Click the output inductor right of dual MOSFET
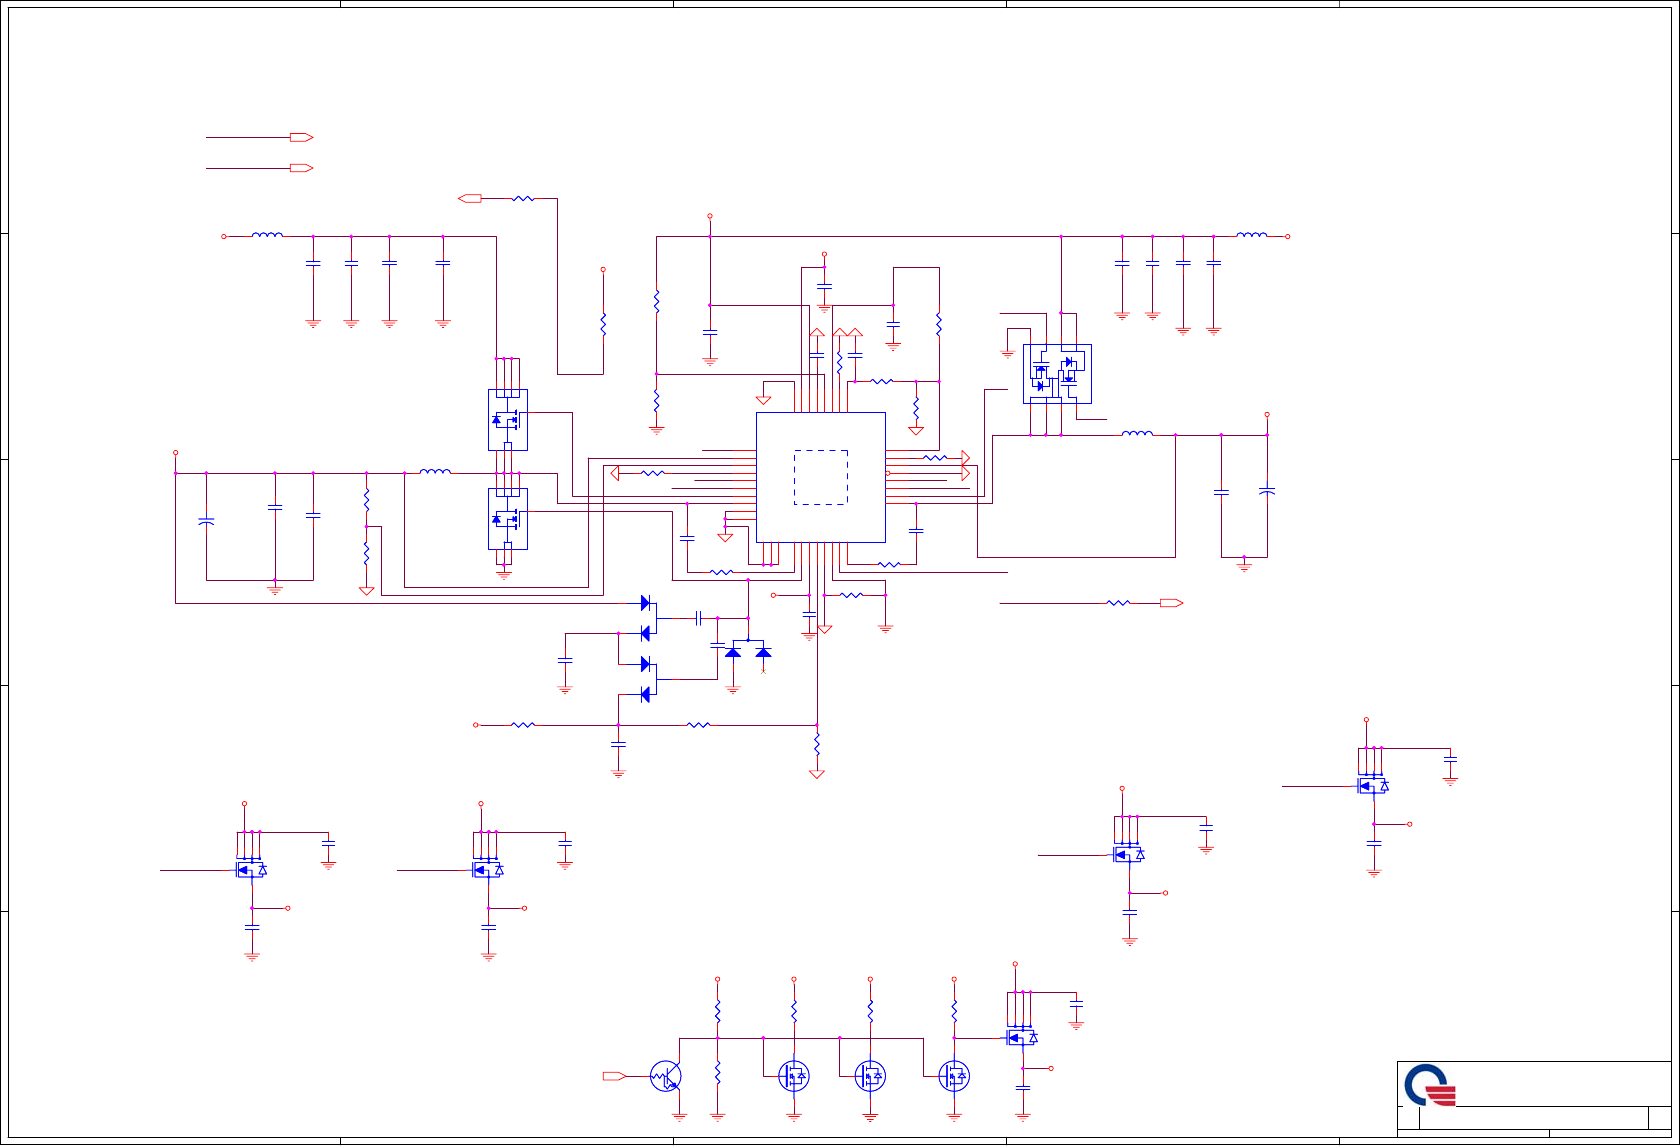Image resolution: width=1680 pixels, height=1146 pixels. pos(1137,434)
